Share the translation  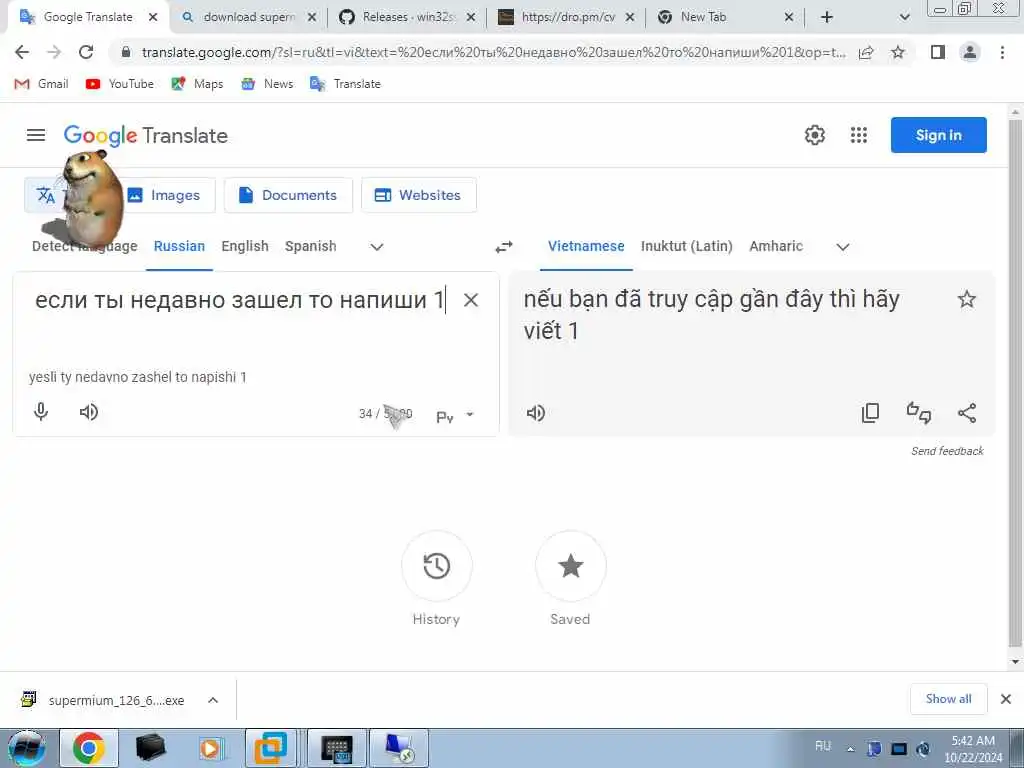(x=967, y=413)
